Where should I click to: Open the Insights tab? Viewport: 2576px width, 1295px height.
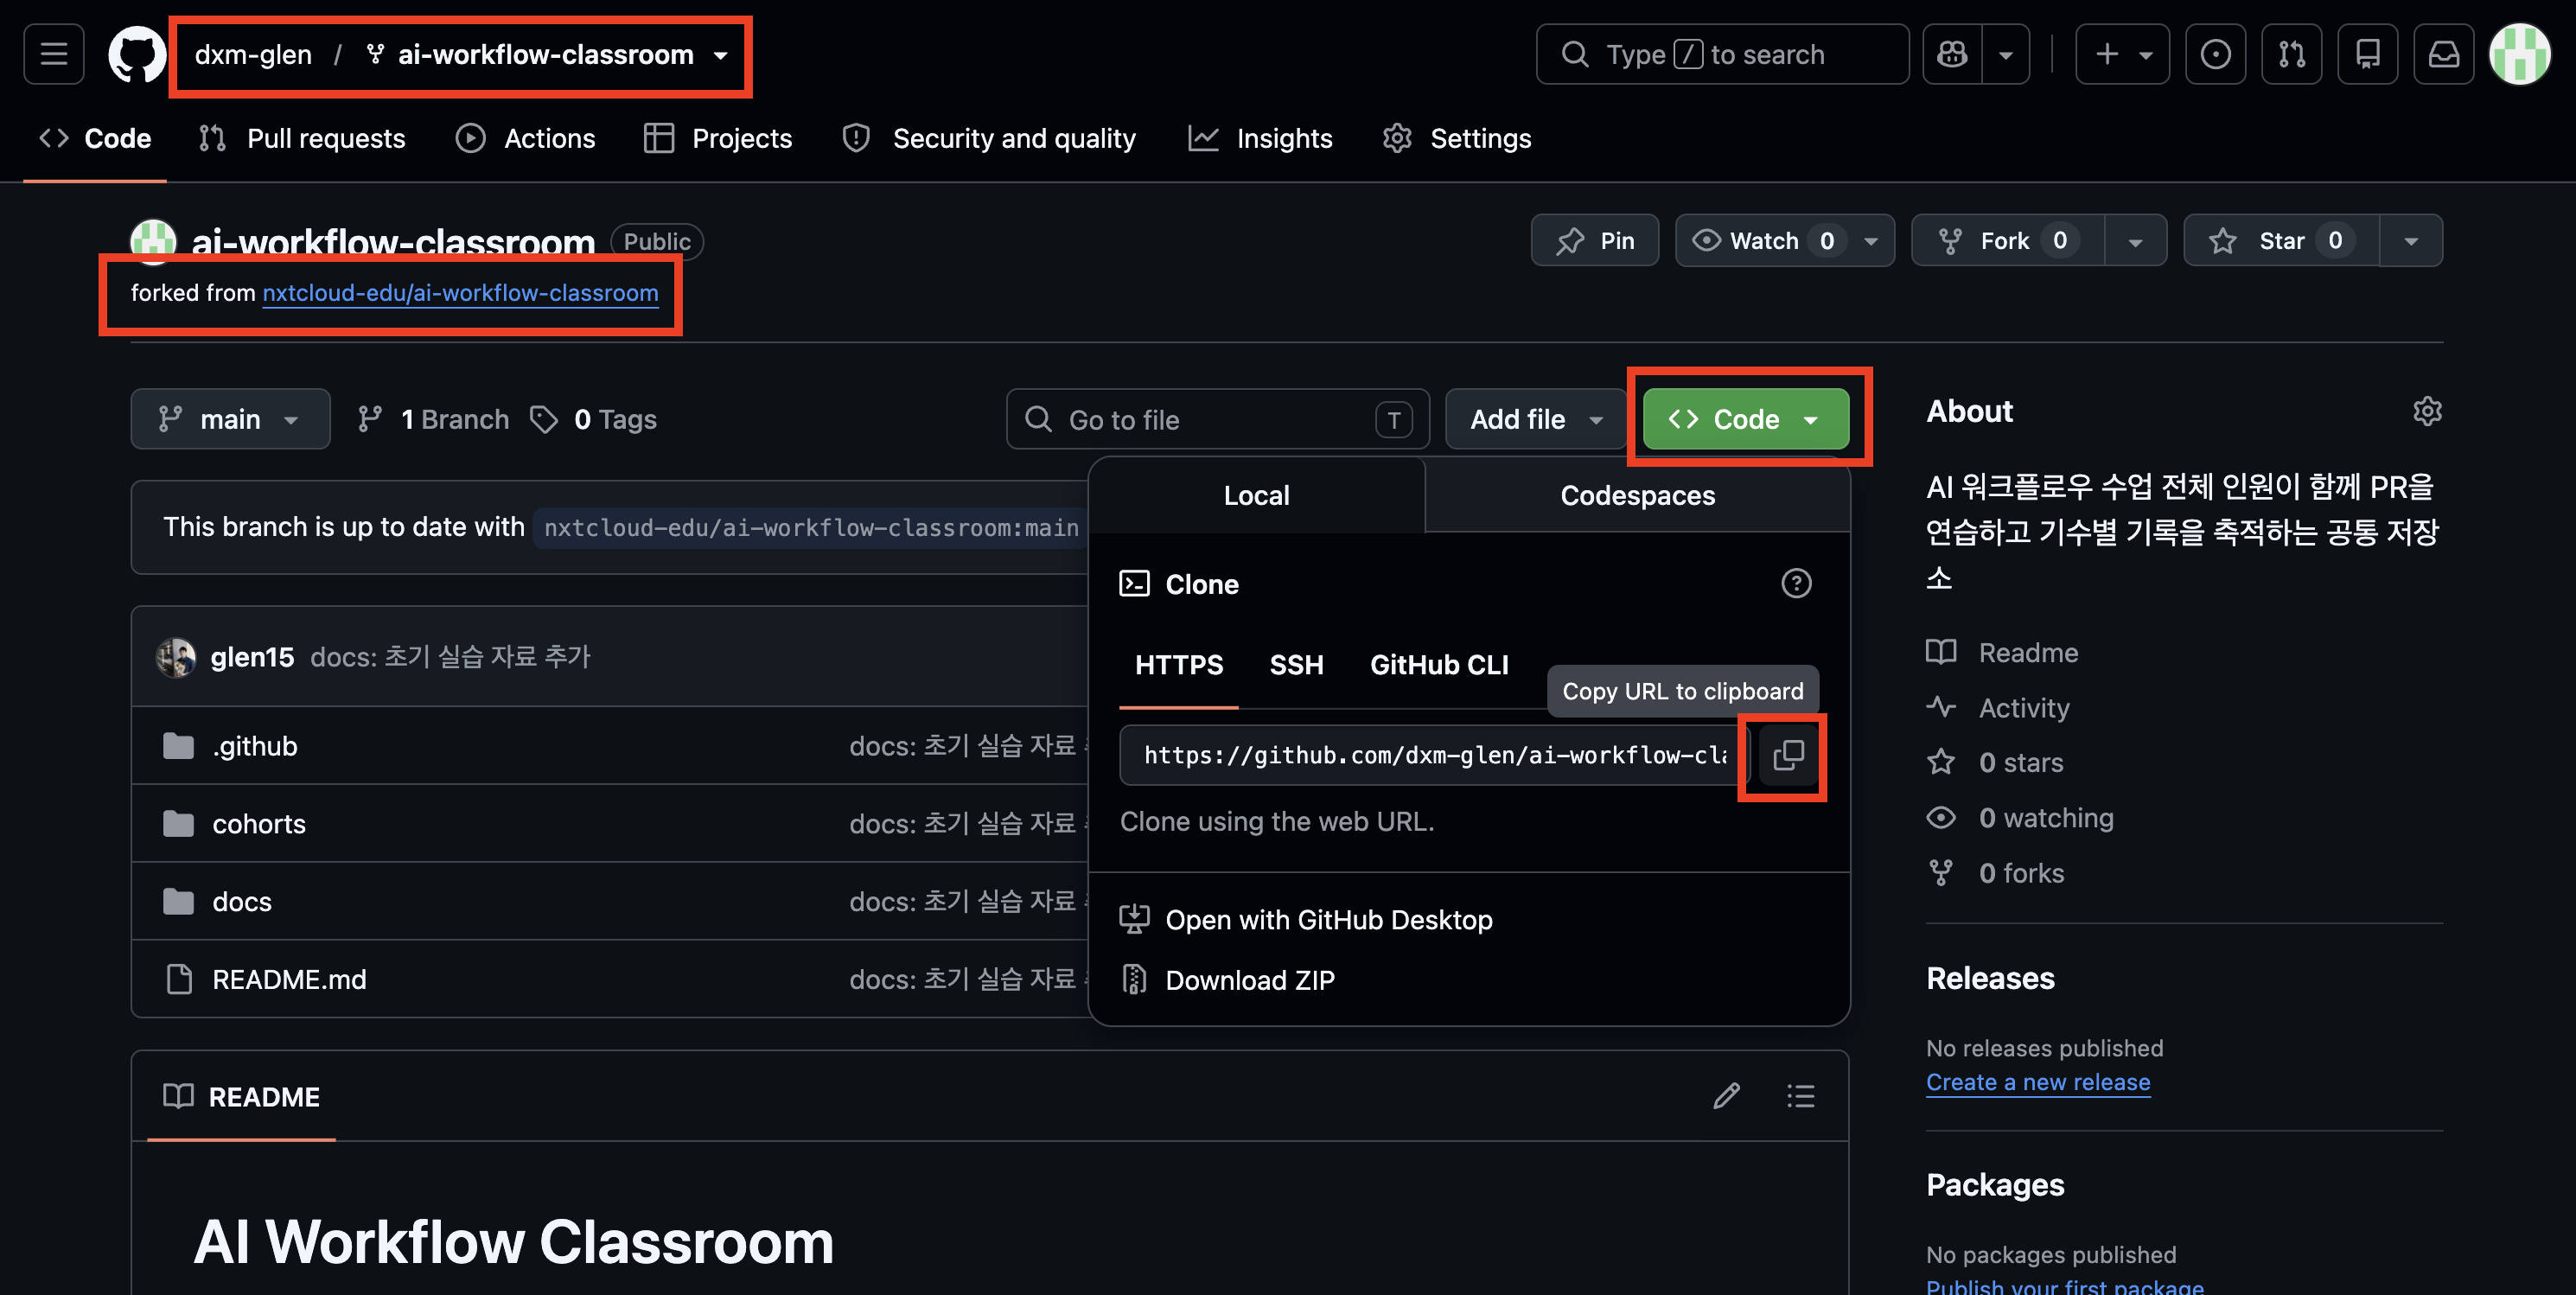(x=1260, y=138)
